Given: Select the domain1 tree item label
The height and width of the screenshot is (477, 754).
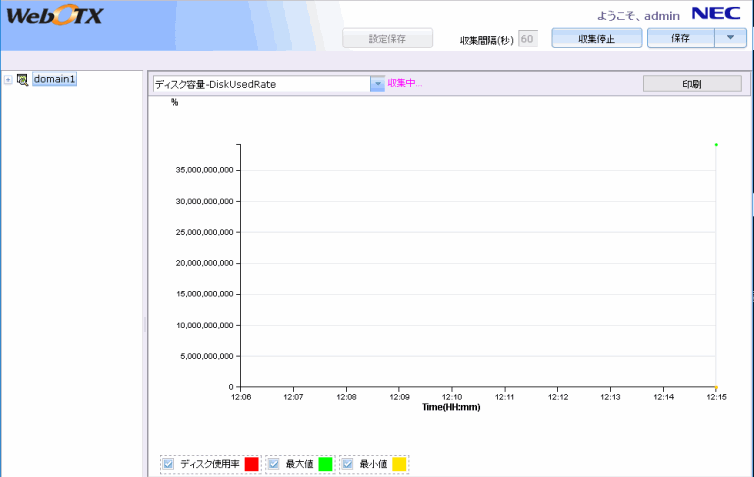Looking at the screenshot, I should pos(54,79).
